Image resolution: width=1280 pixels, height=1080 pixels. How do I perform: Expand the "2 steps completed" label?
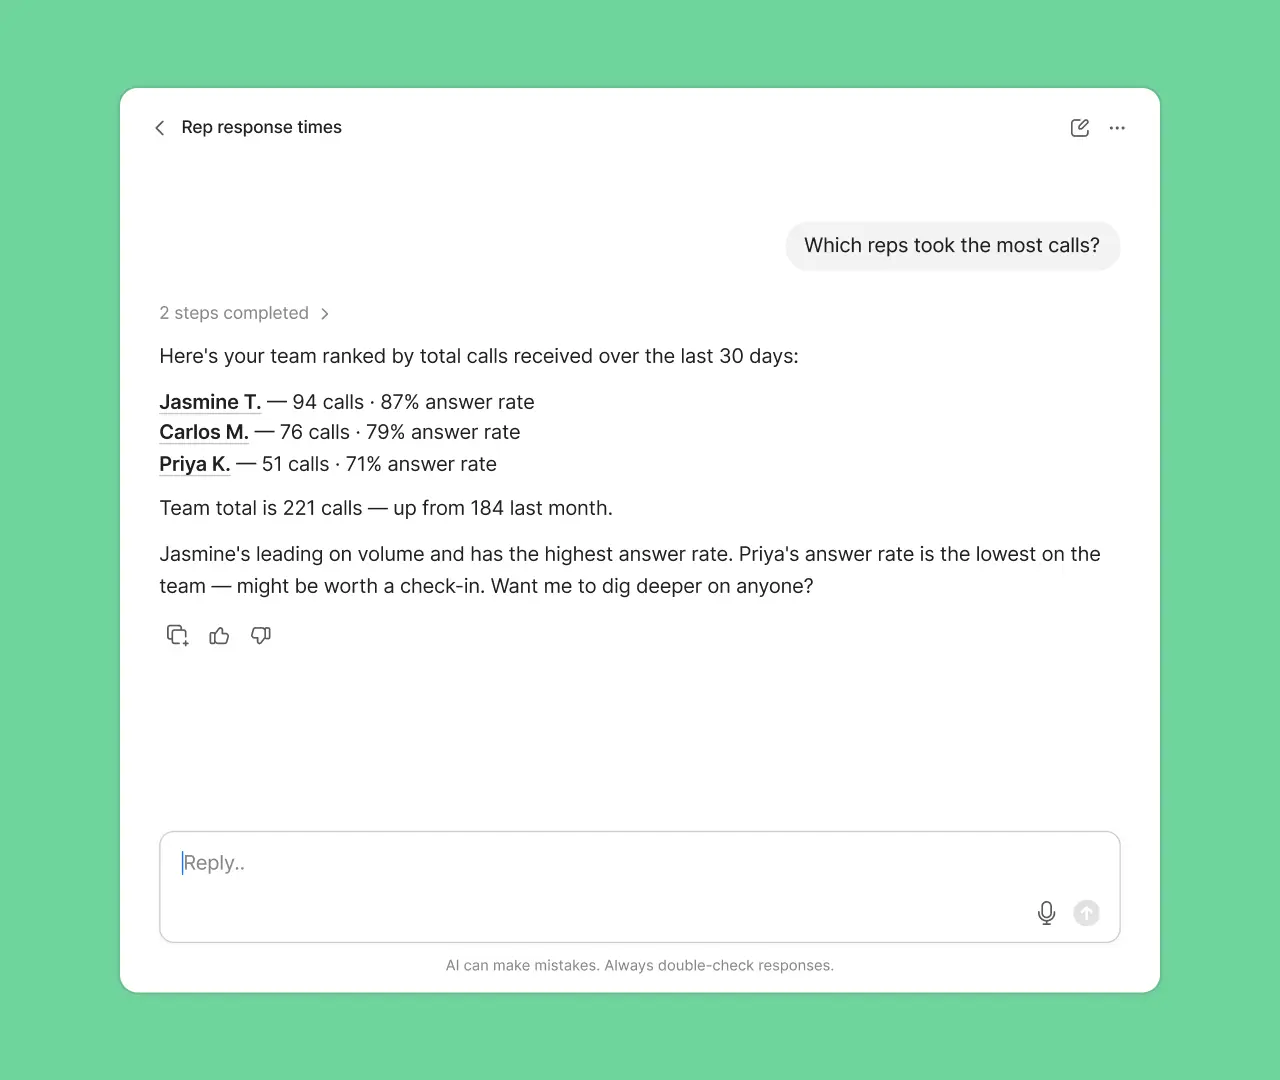point(234,313)
